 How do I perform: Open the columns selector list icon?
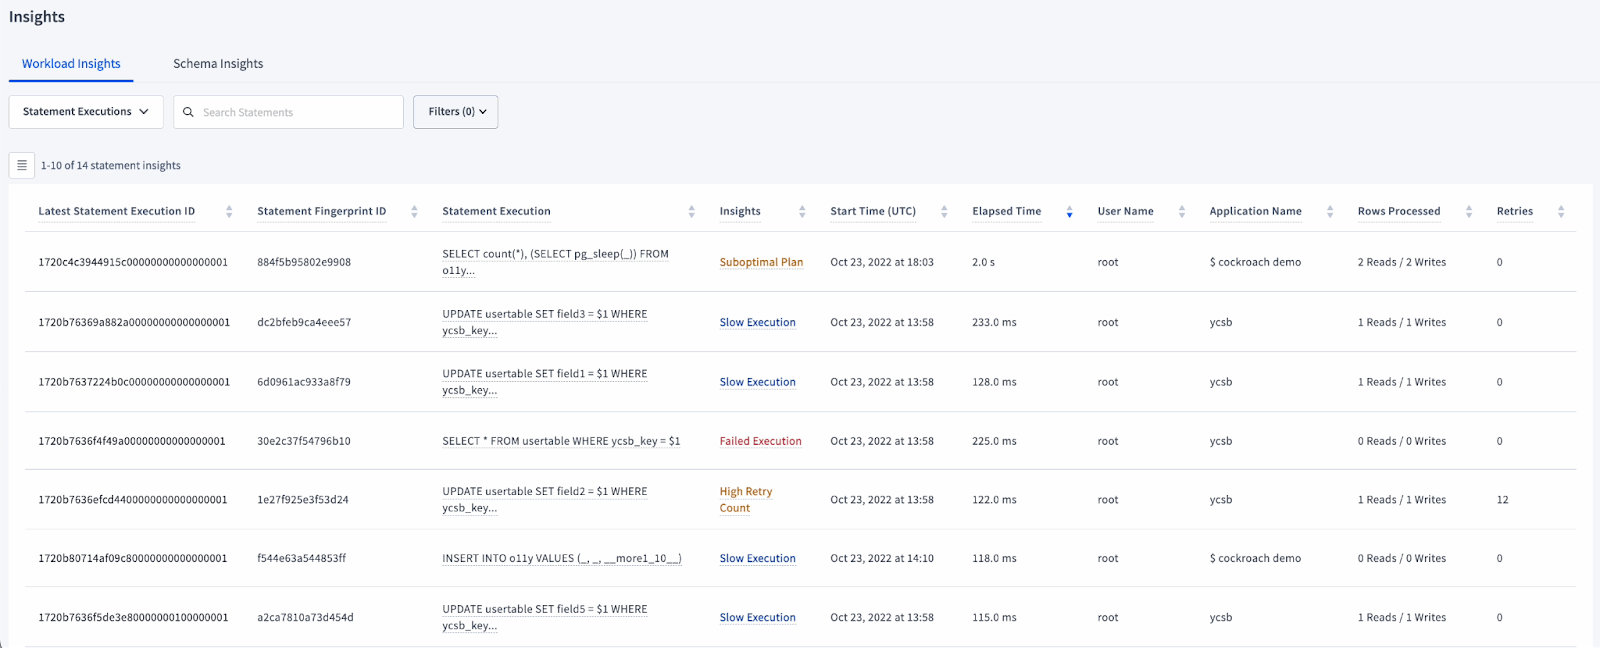coord(22,165)
